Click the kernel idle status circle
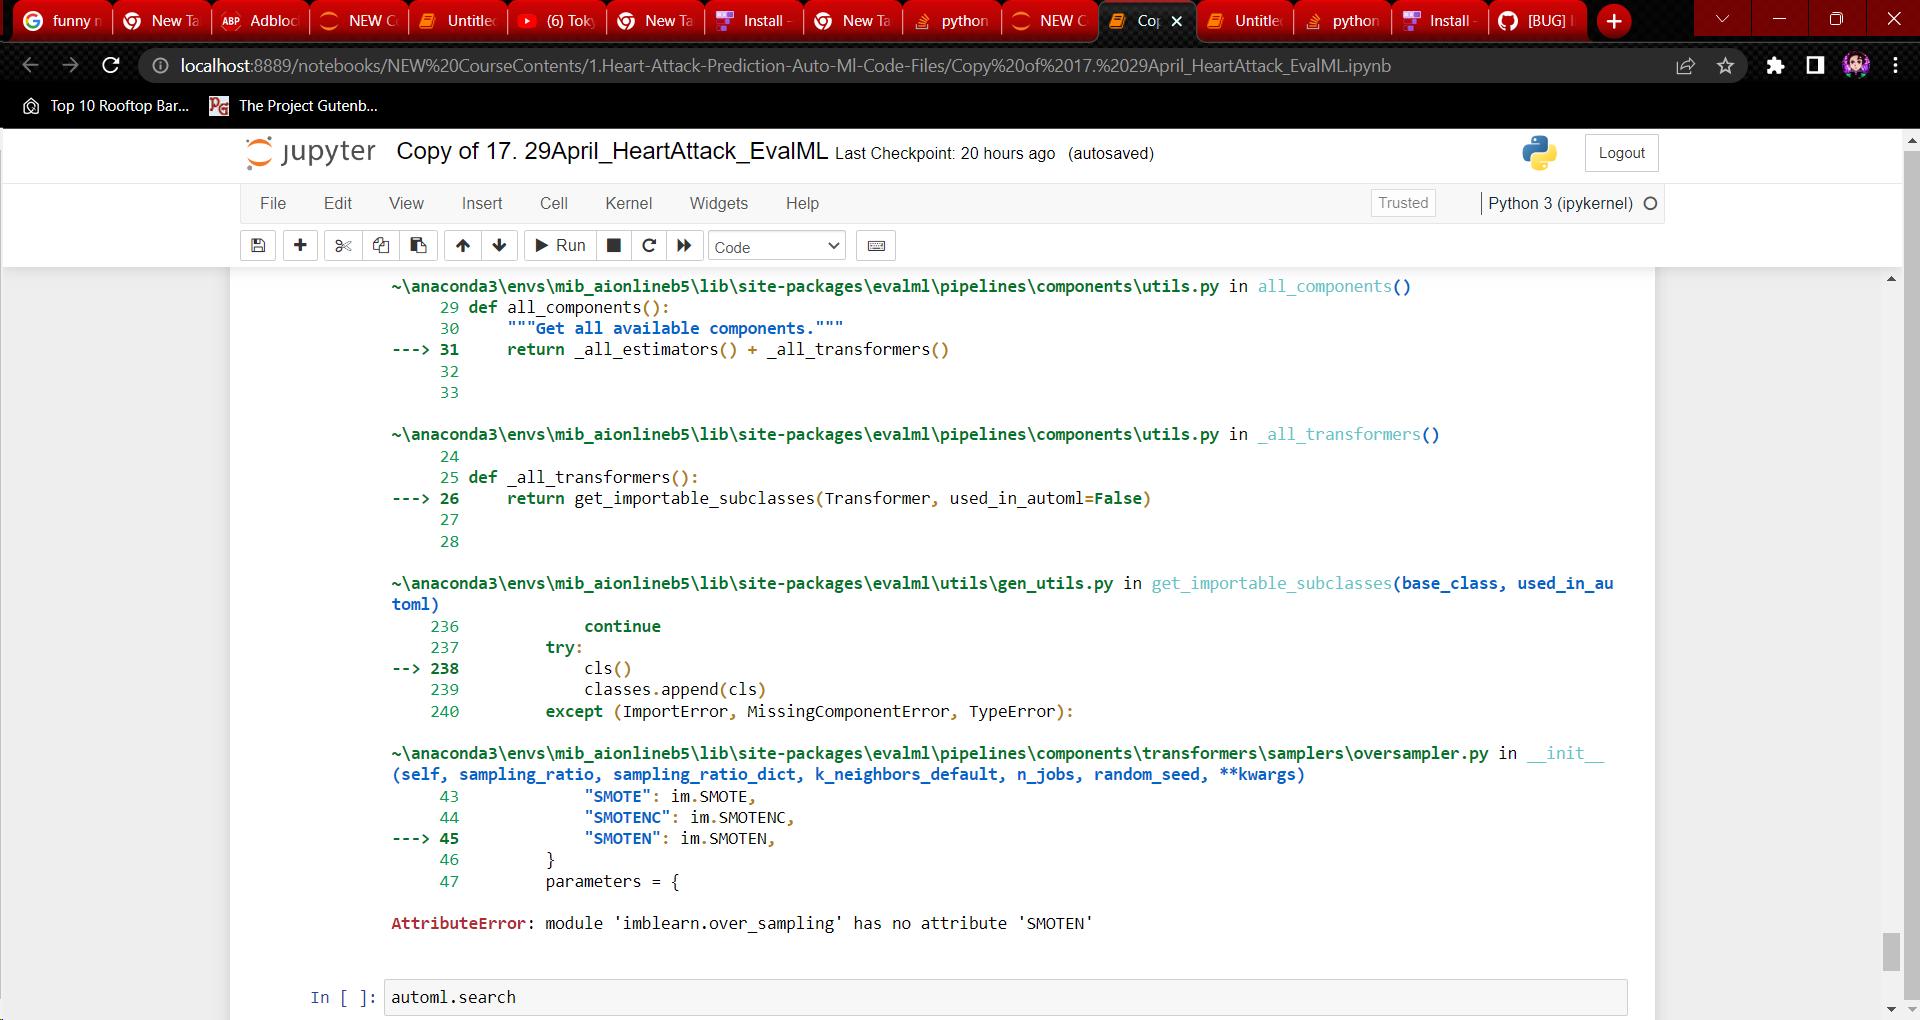 1651,204
